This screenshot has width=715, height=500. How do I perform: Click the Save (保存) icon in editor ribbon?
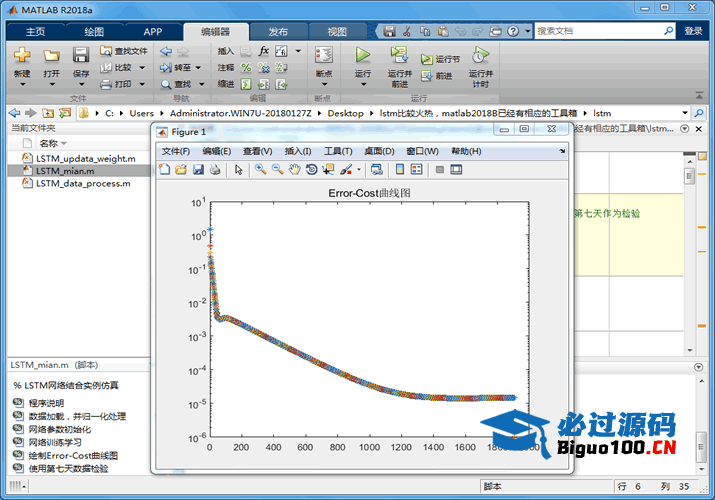[x=81, y=56]
